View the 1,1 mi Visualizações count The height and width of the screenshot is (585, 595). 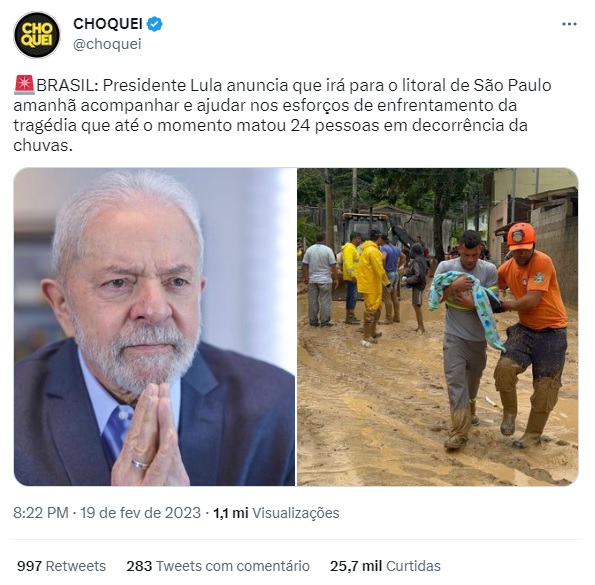click(x=276, y=513)
